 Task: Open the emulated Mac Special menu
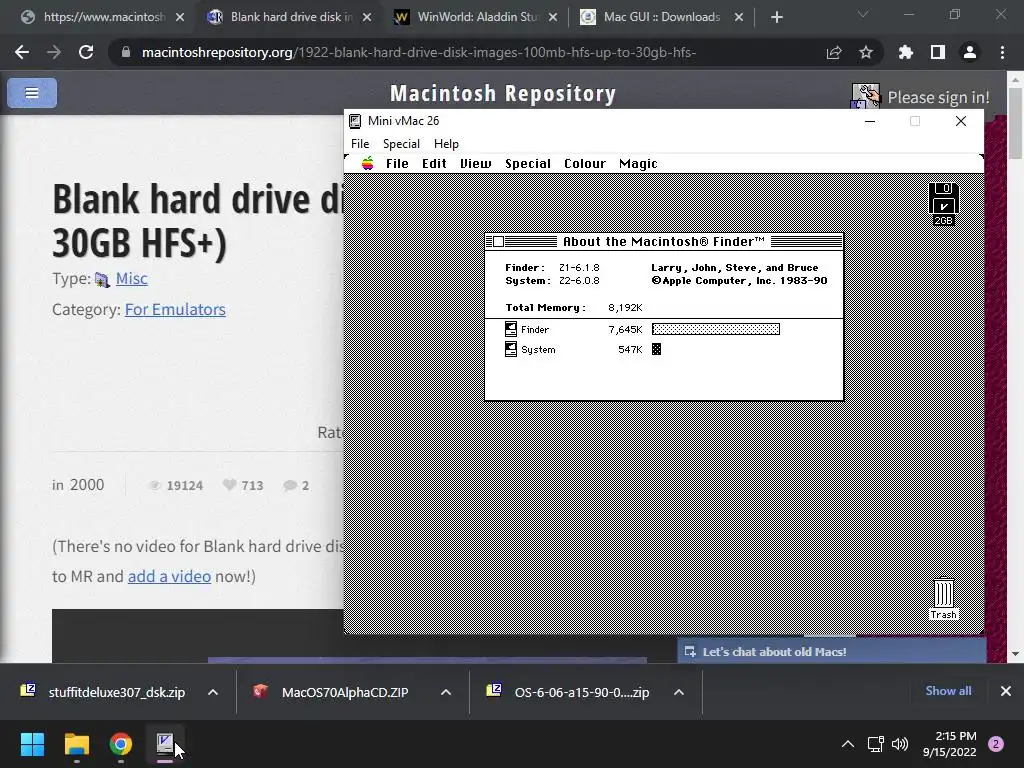point(528,164)
